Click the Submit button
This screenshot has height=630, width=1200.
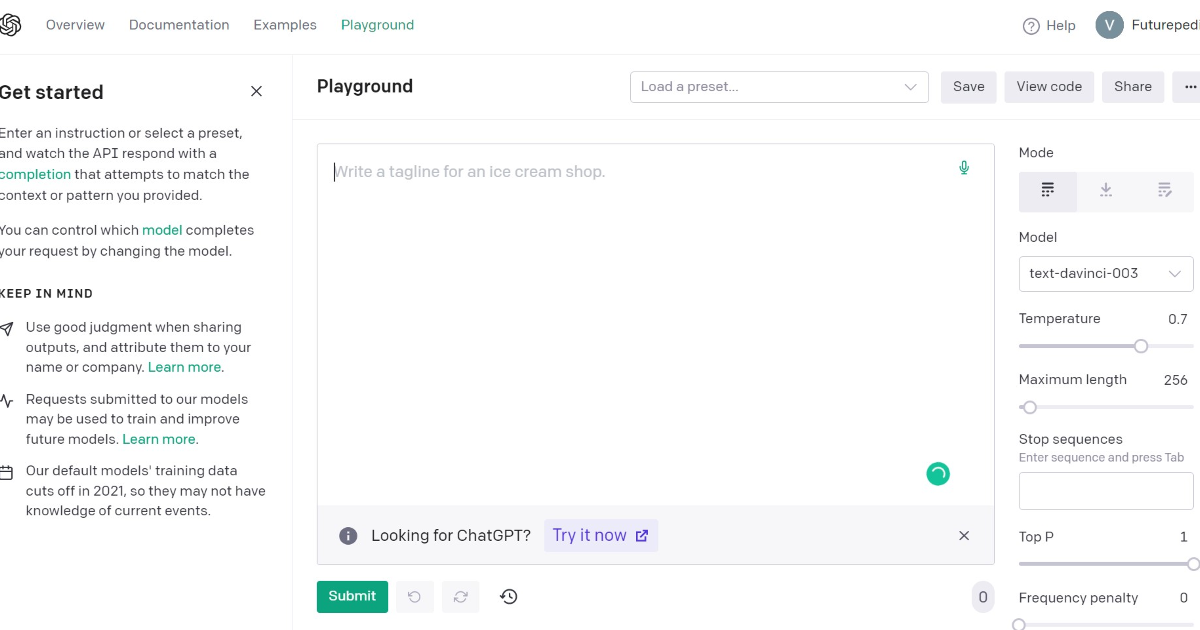click(x=352, y=596)
